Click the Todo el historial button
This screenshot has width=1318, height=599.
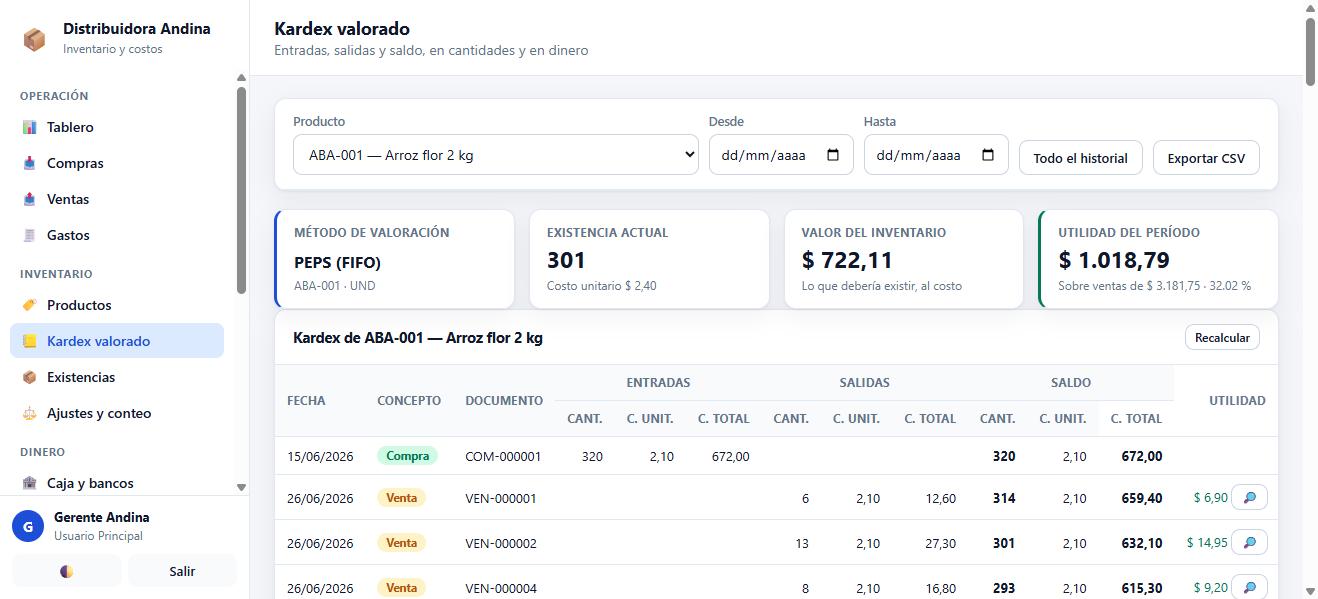[x=1080, y=158]
